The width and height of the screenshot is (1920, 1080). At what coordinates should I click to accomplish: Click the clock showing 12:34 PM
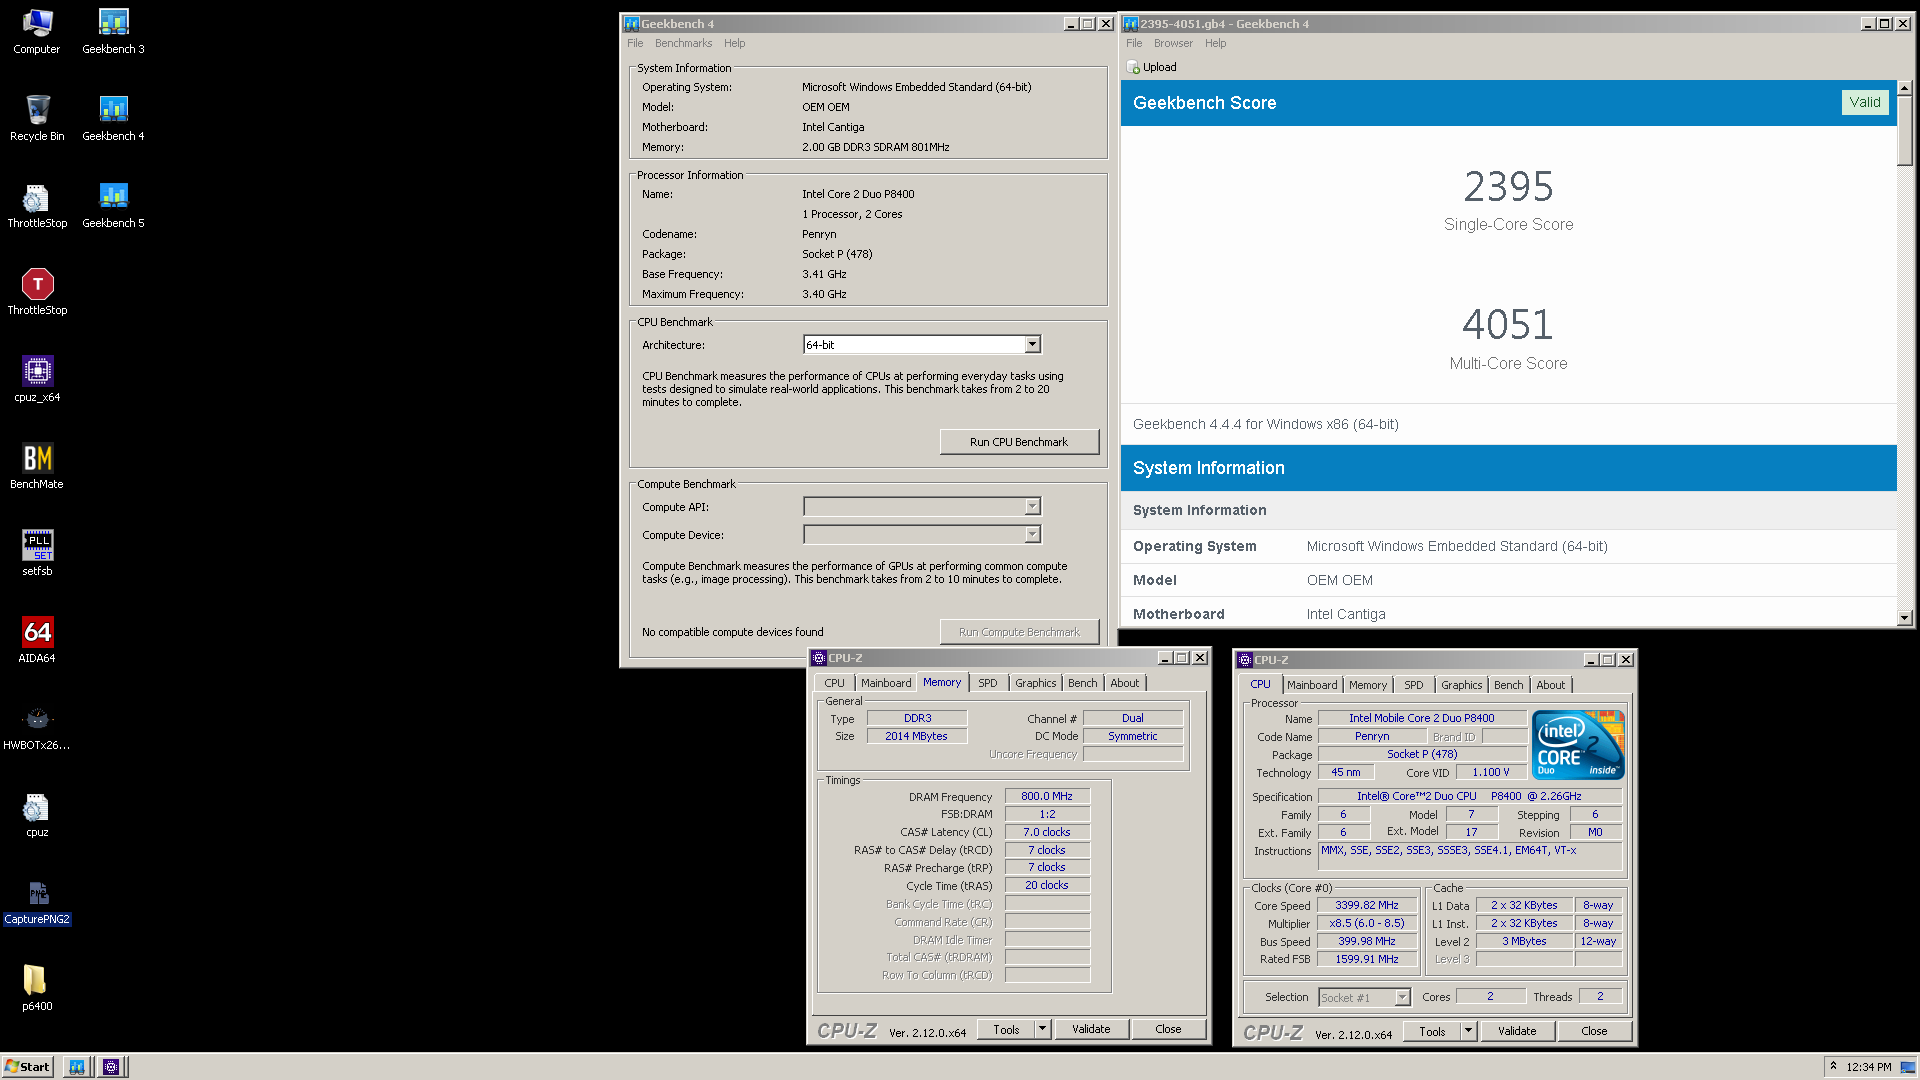pyautogui.click(x=1868, y=1067)
